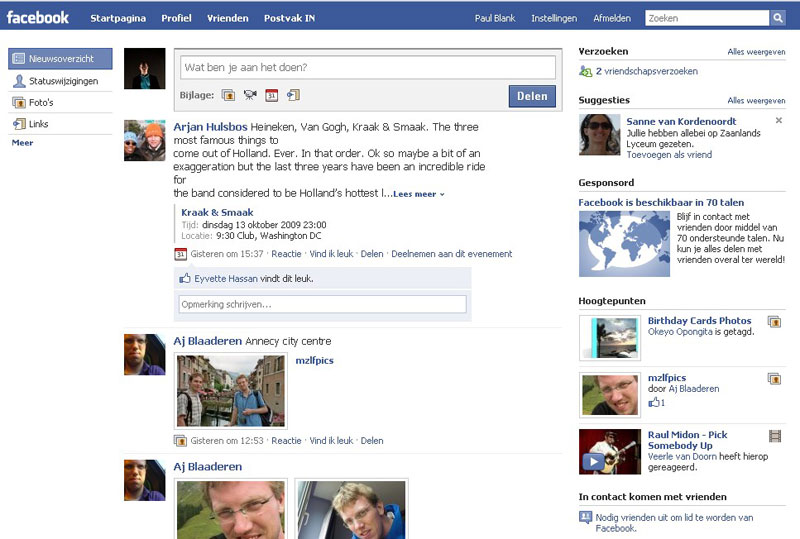The image size is (800, 539).
Task: Expand the Meer sidebar filter list
Action: (x=22, y=143)
